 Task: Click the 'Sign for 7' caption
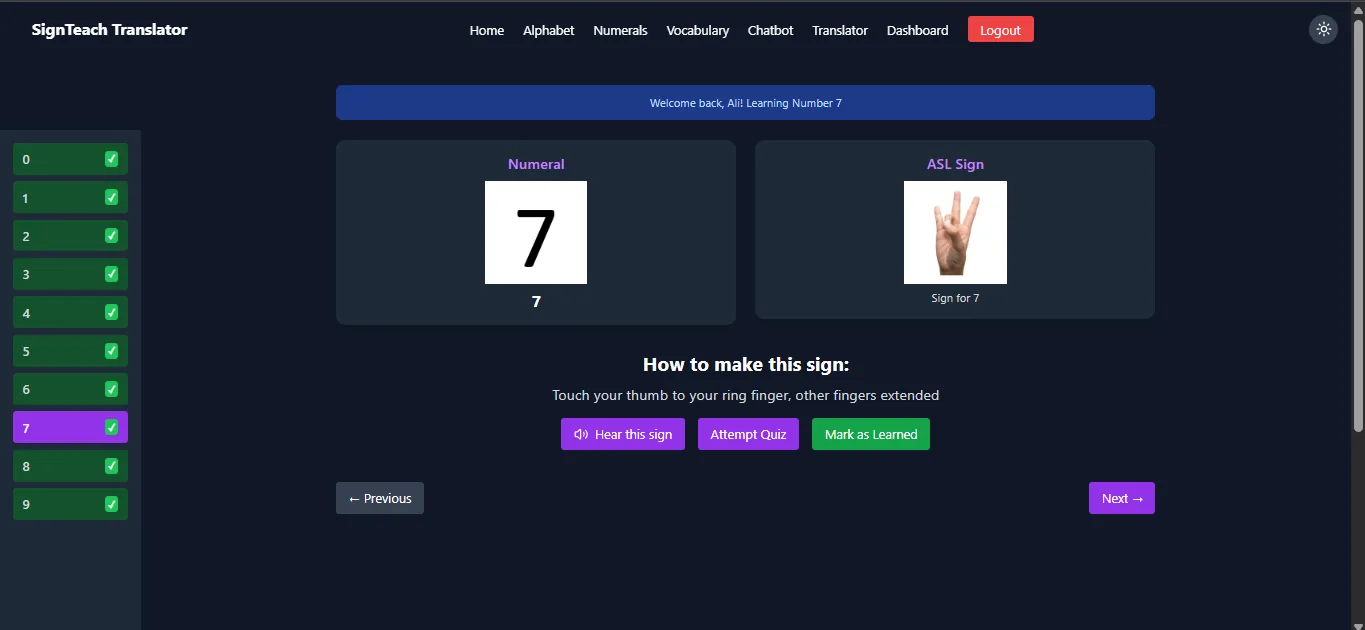point(955,298)
